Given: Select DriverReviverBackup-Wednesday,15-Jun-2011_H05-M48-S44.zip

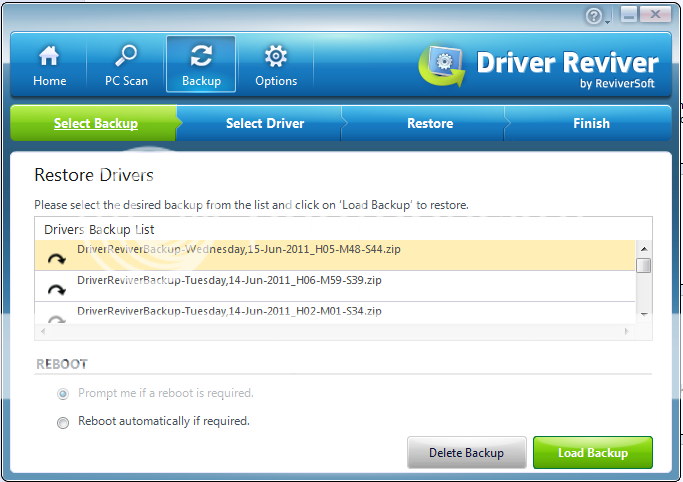Looking at the screenshot, I should (x=335, y=255).
